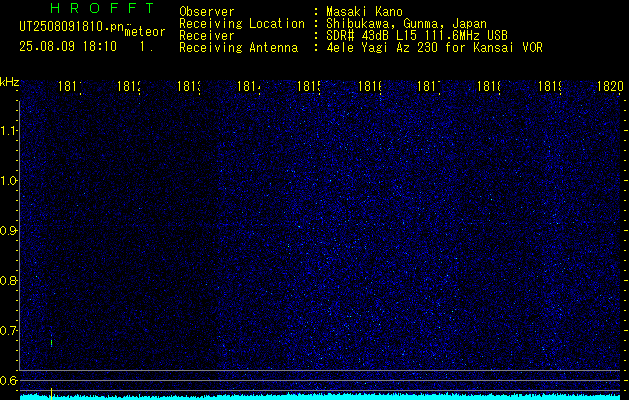Click the 1811 time axis marker
The image size is (629, 400).
pyautogui.click(x=70, y=86)
